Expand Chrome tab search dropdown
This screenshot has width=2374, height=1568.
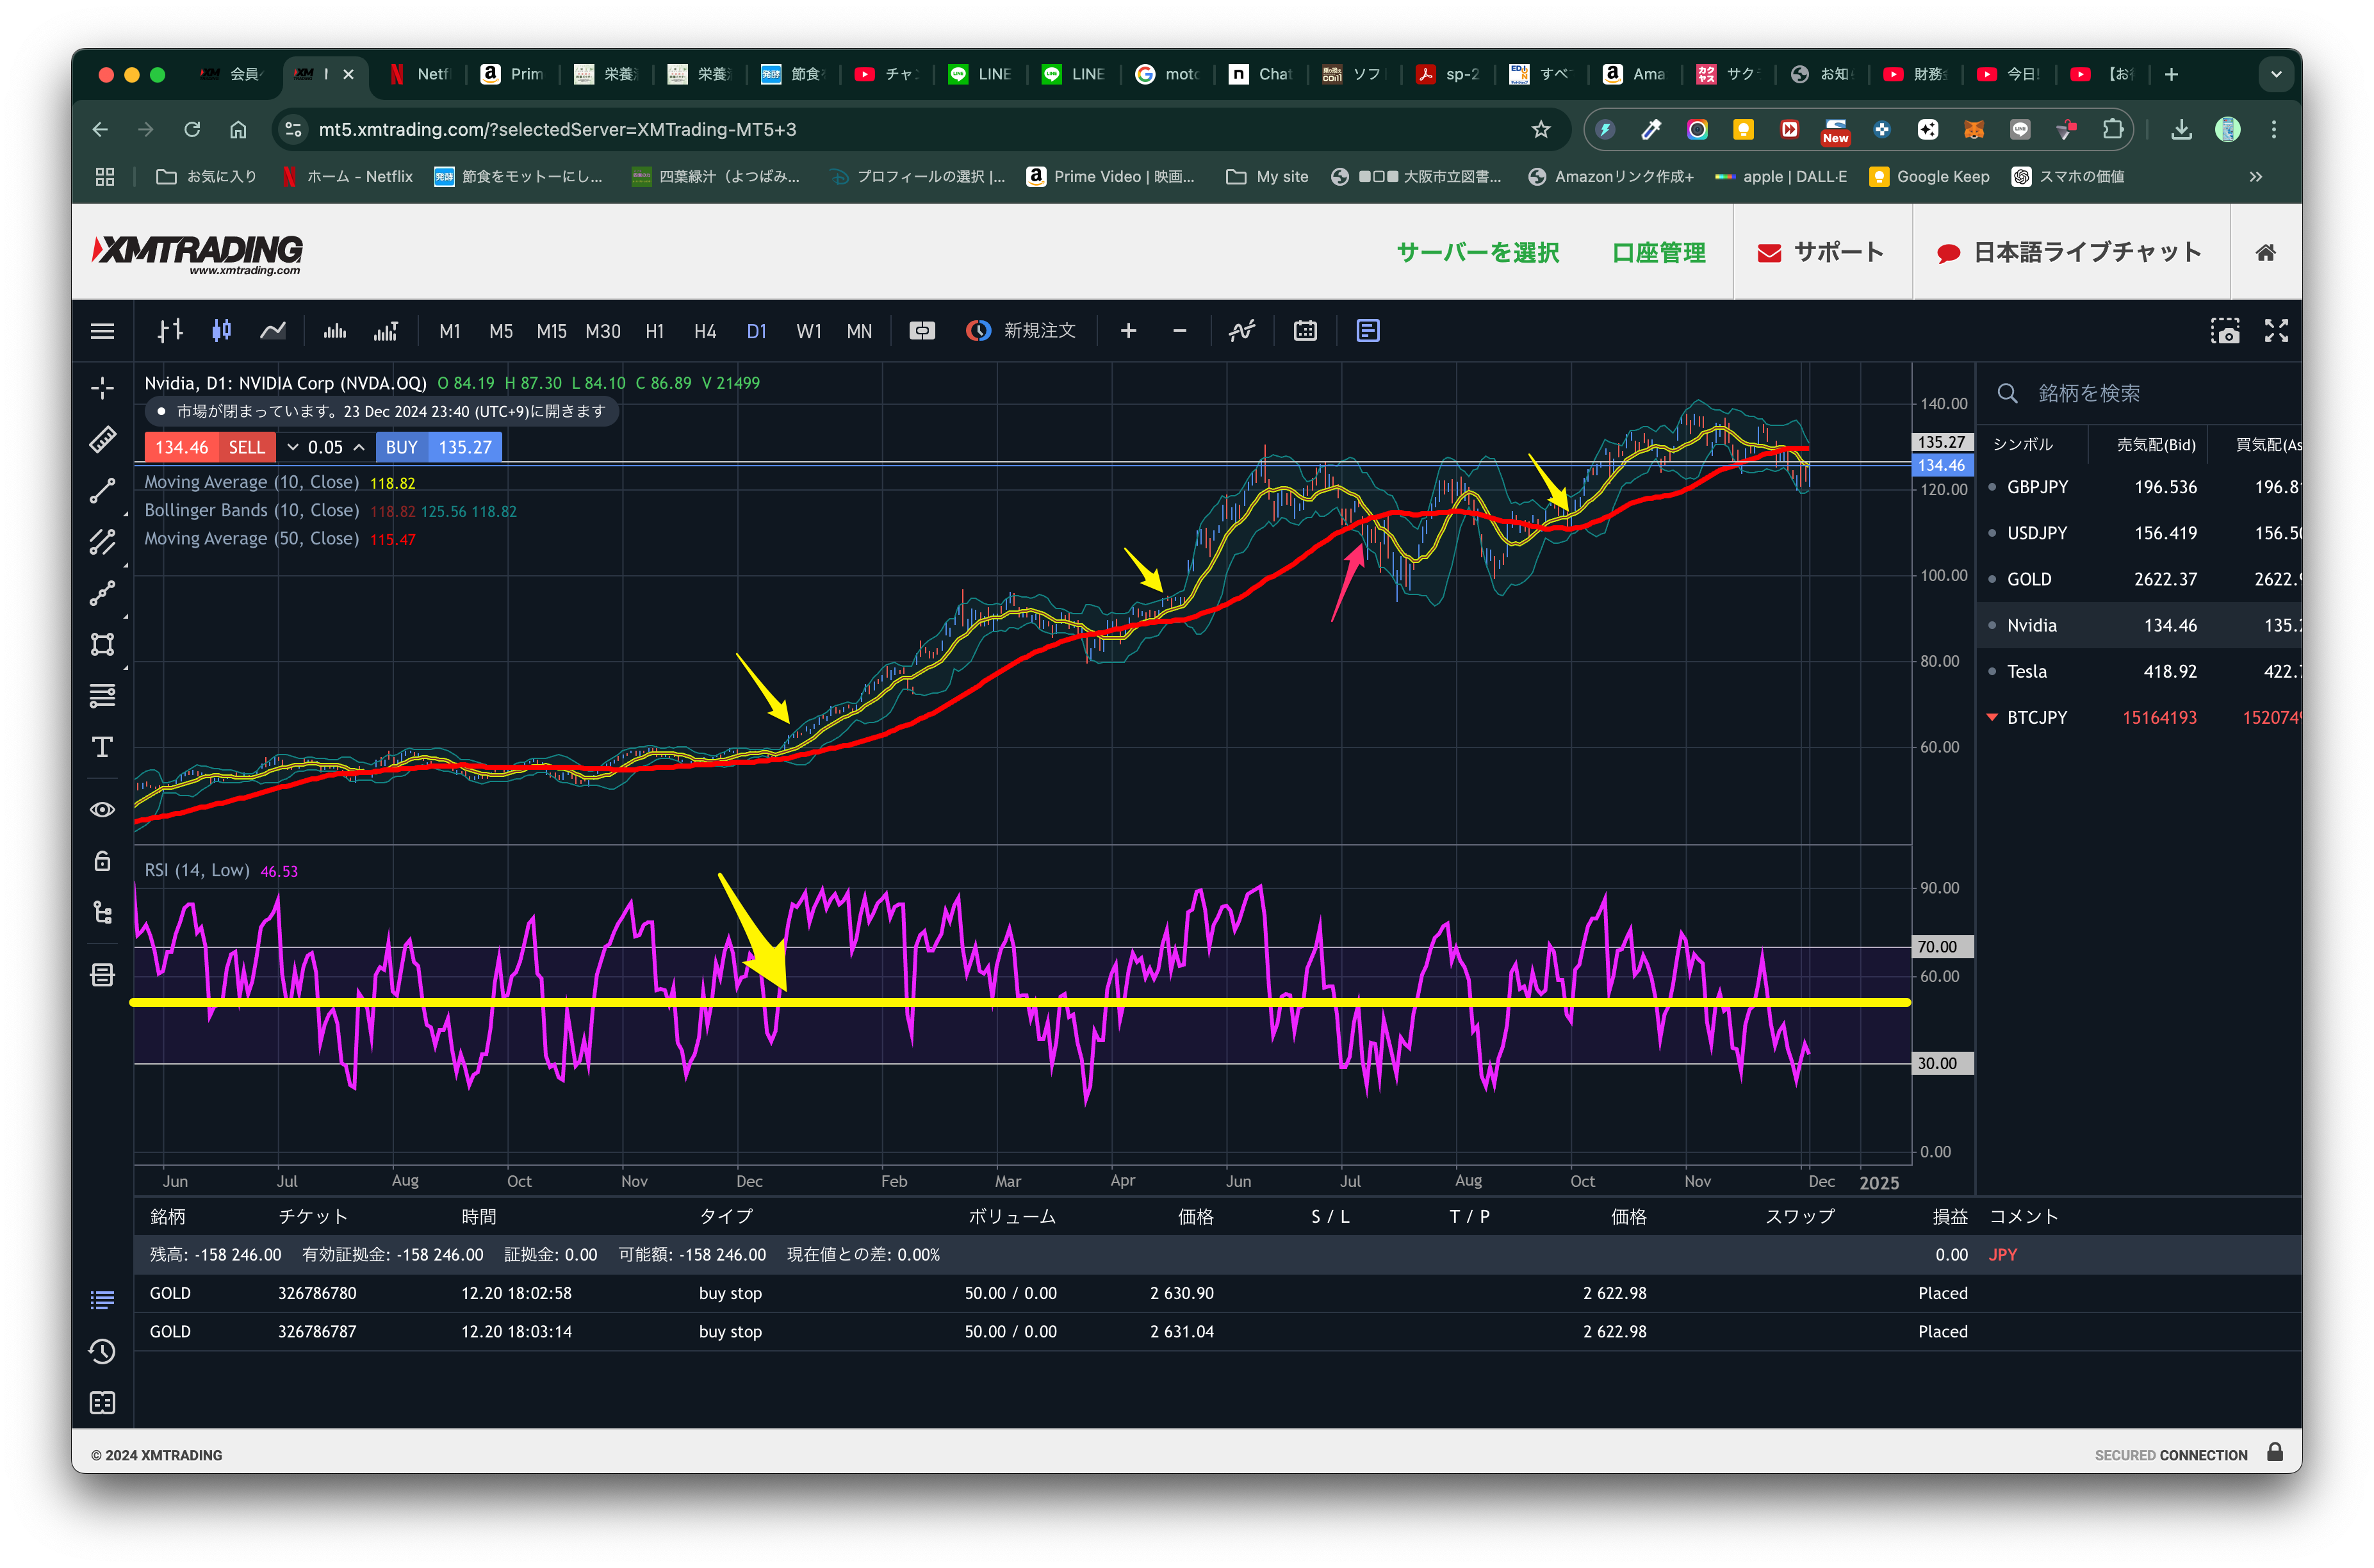[x=2275, y=74]
